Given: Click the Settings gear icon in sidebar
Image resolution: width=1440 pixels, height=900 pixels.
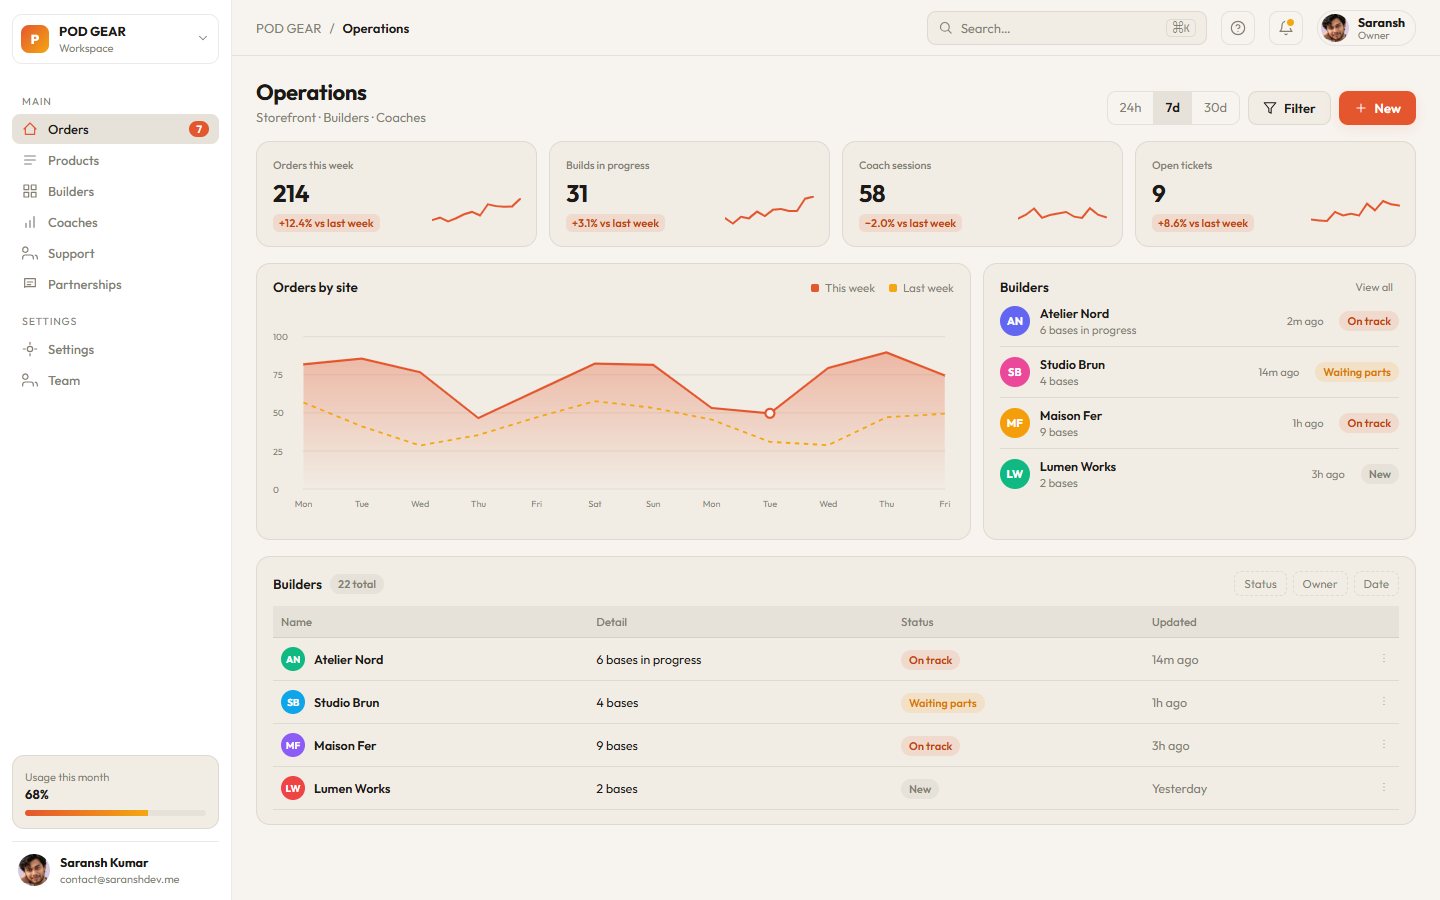Looking at the screenshot, I should 30,349.
